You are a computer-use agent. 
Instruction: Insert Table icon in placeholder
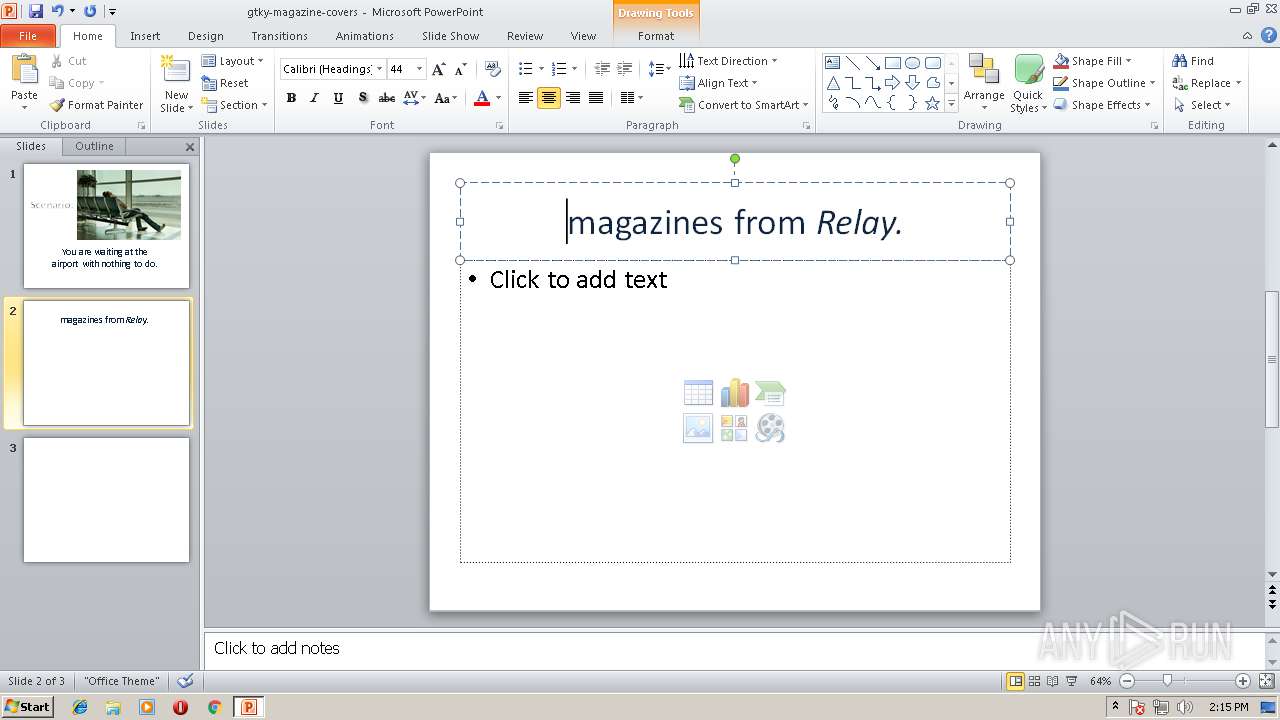click(698, 393)
